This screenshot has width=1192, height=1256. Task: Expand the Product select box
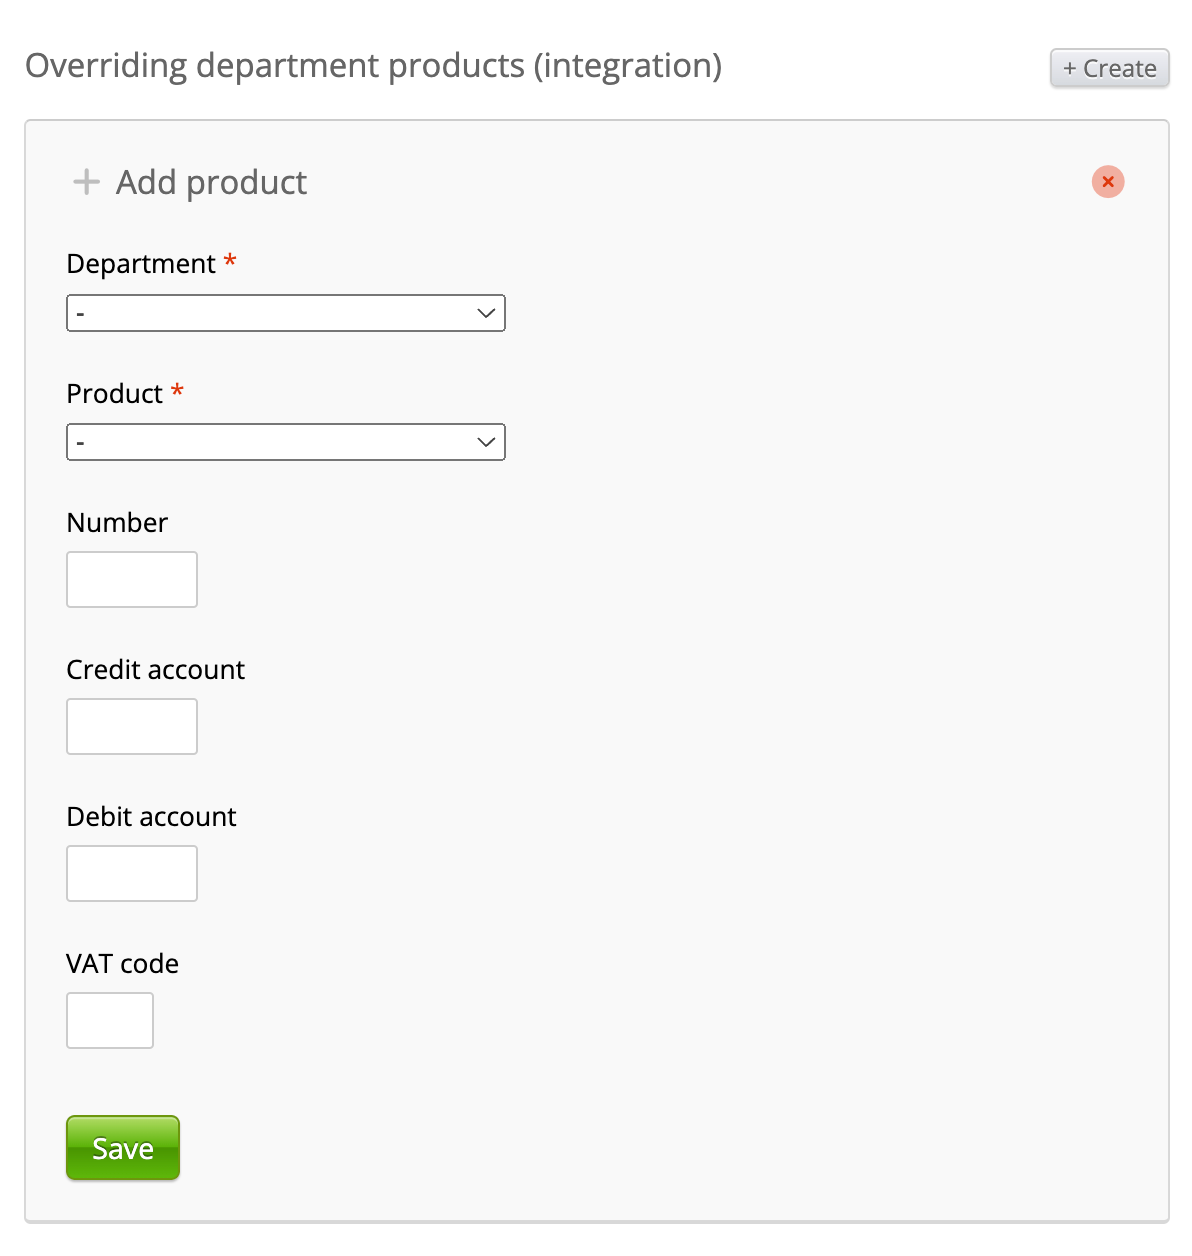[286, 442]
